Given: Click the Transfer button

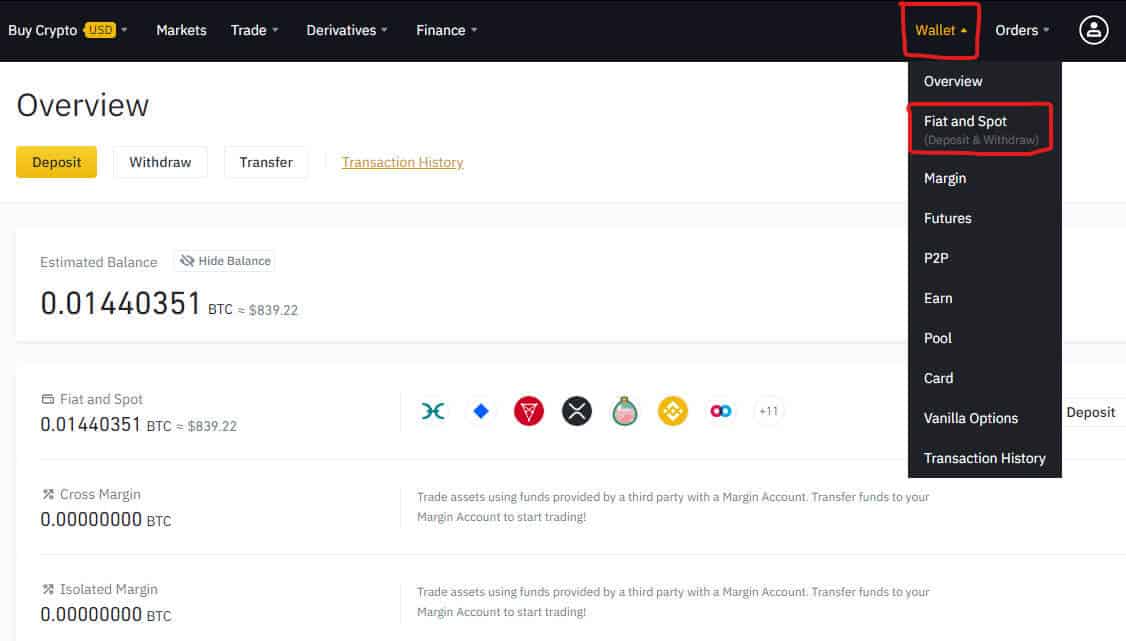Looking at the screenshot, I should pyautogui.click(x=266, y=162).
